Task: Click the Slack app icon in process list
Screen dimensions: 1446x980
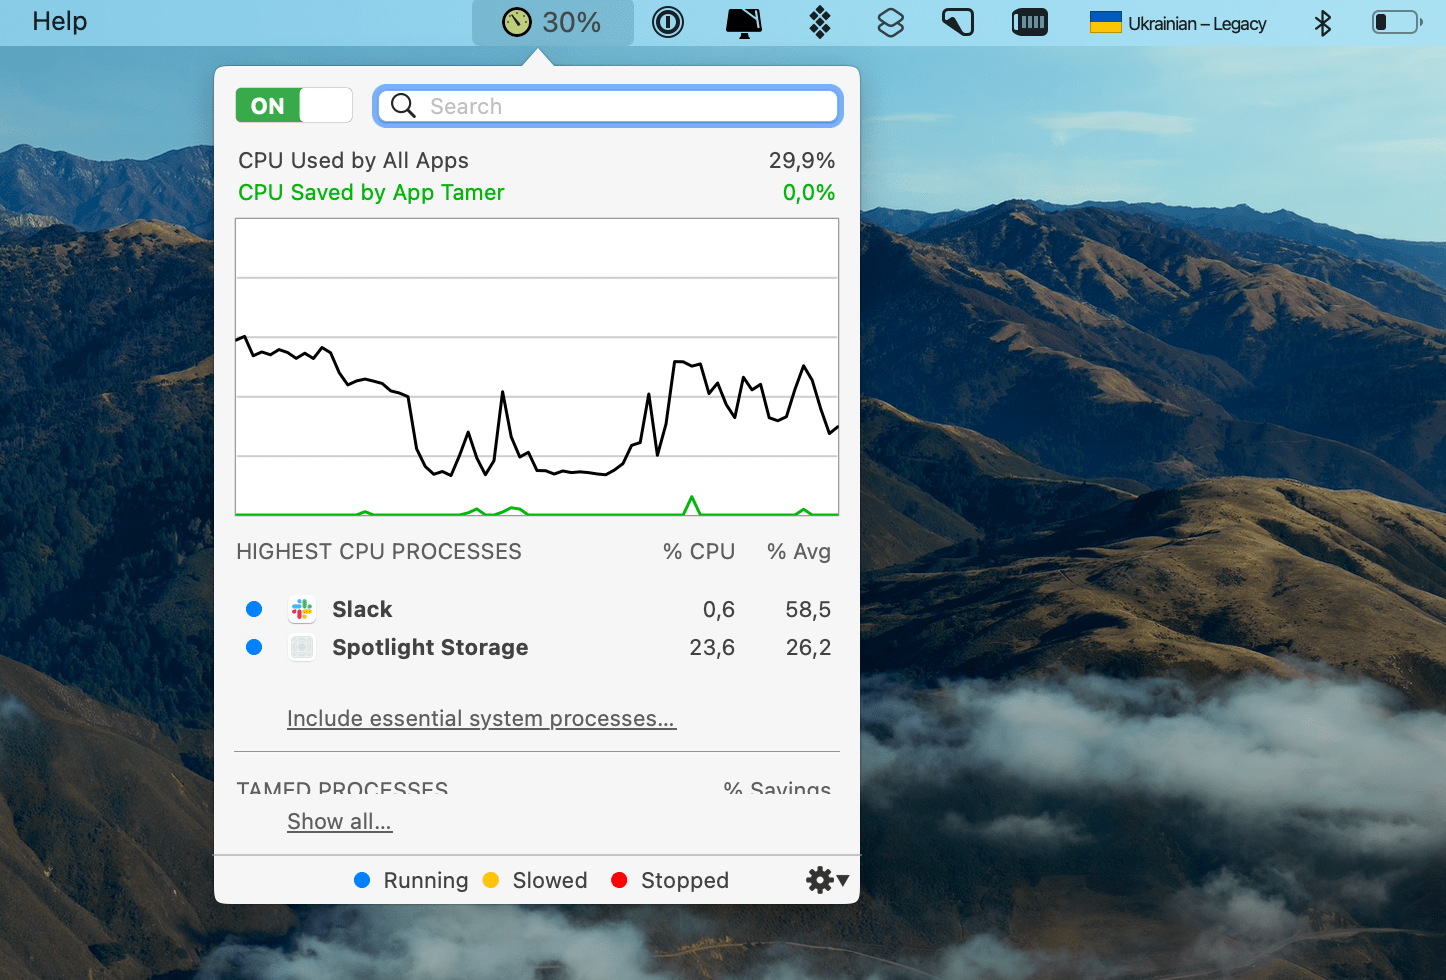Action: (x=302, y=609)
